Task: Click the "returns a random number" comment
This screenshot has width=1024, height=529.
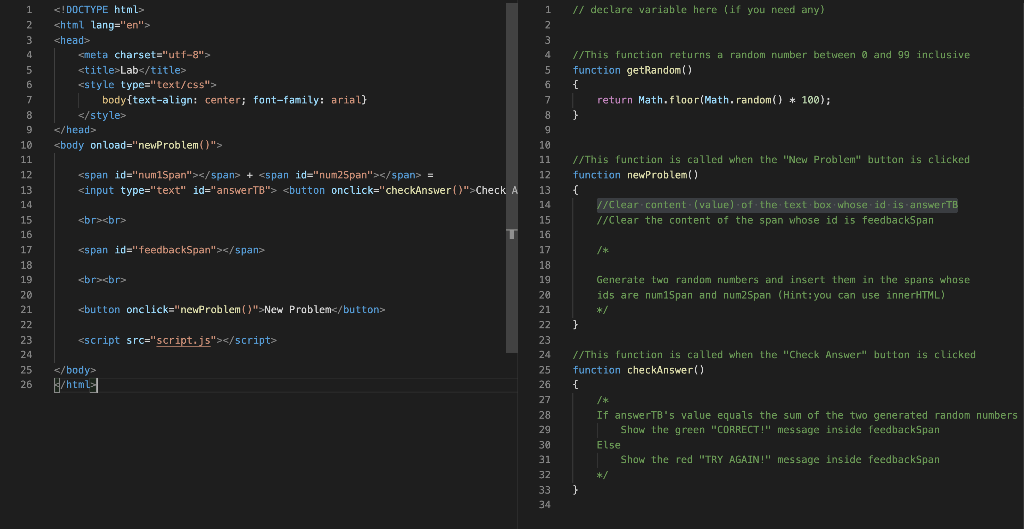Action: click(771, 55)
